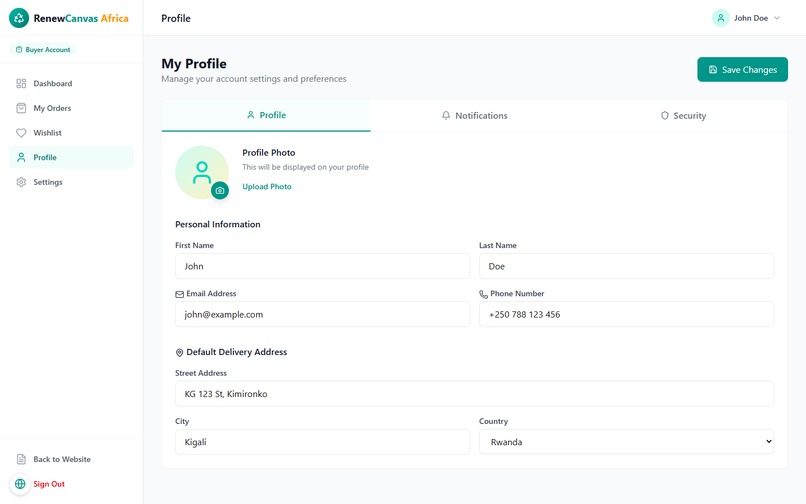Viewport: 806px width, 504px height.
Task: Click the Upload Photo link
Action: tap(267, 187)
